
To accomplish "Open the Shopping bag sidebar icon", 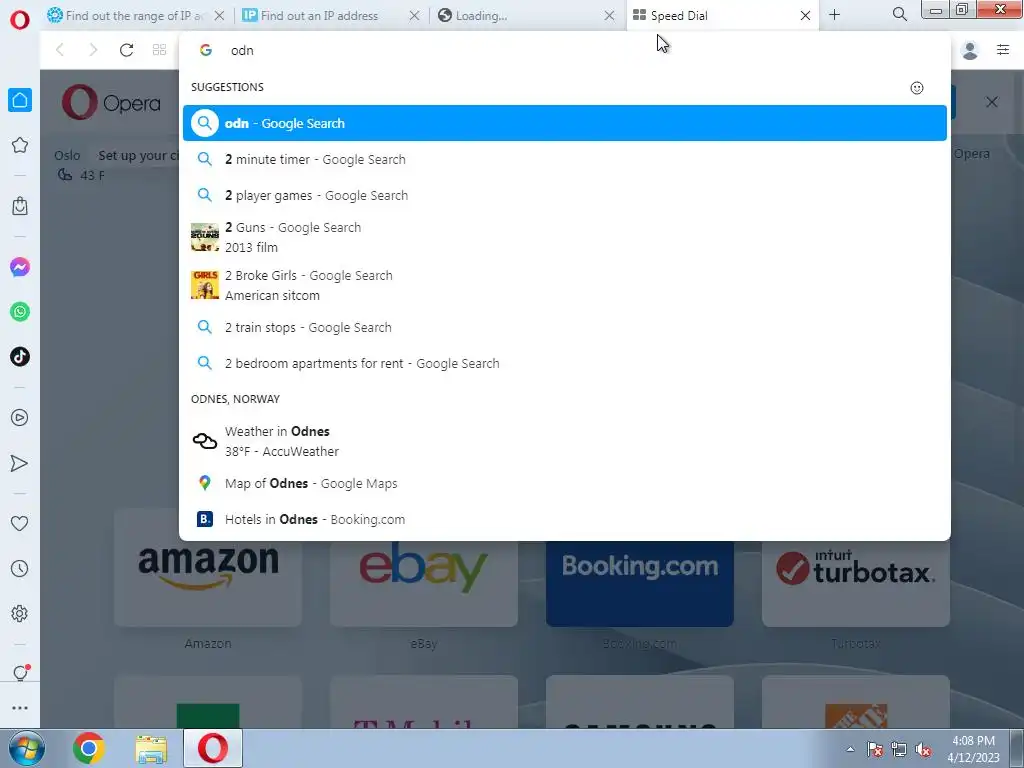I will coord(20,206).
